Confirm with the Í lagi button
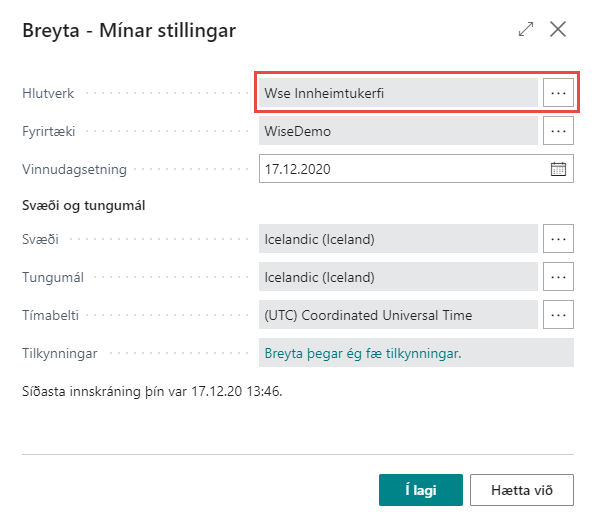Image resolution: width=595 pixels, height=527 pixels. pos(421,490)
